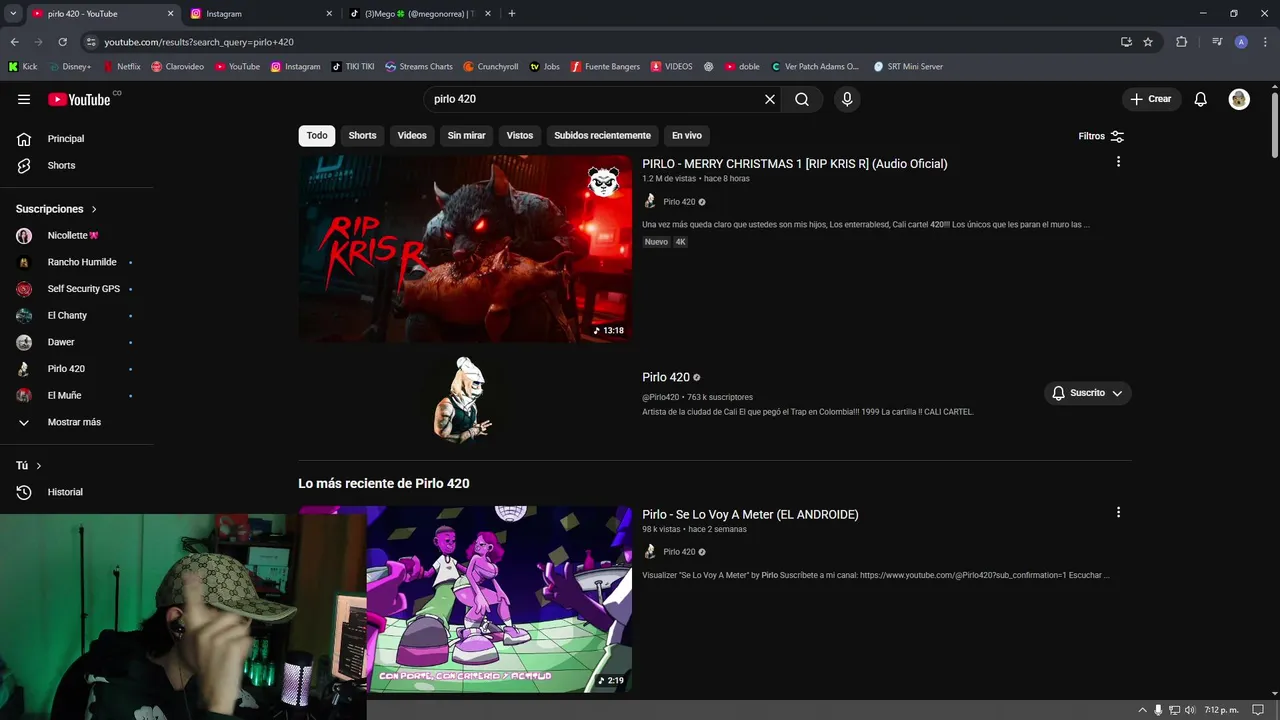Close the Instagram browser tab
The image size is (1280, 720).
coord(329,14)
